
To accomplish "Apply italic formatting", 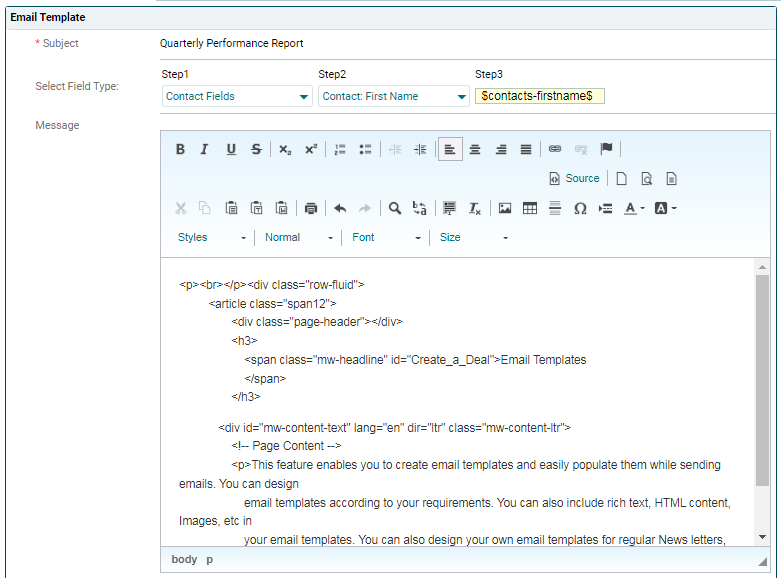I will pyautogui.click(x=205, y=149).
